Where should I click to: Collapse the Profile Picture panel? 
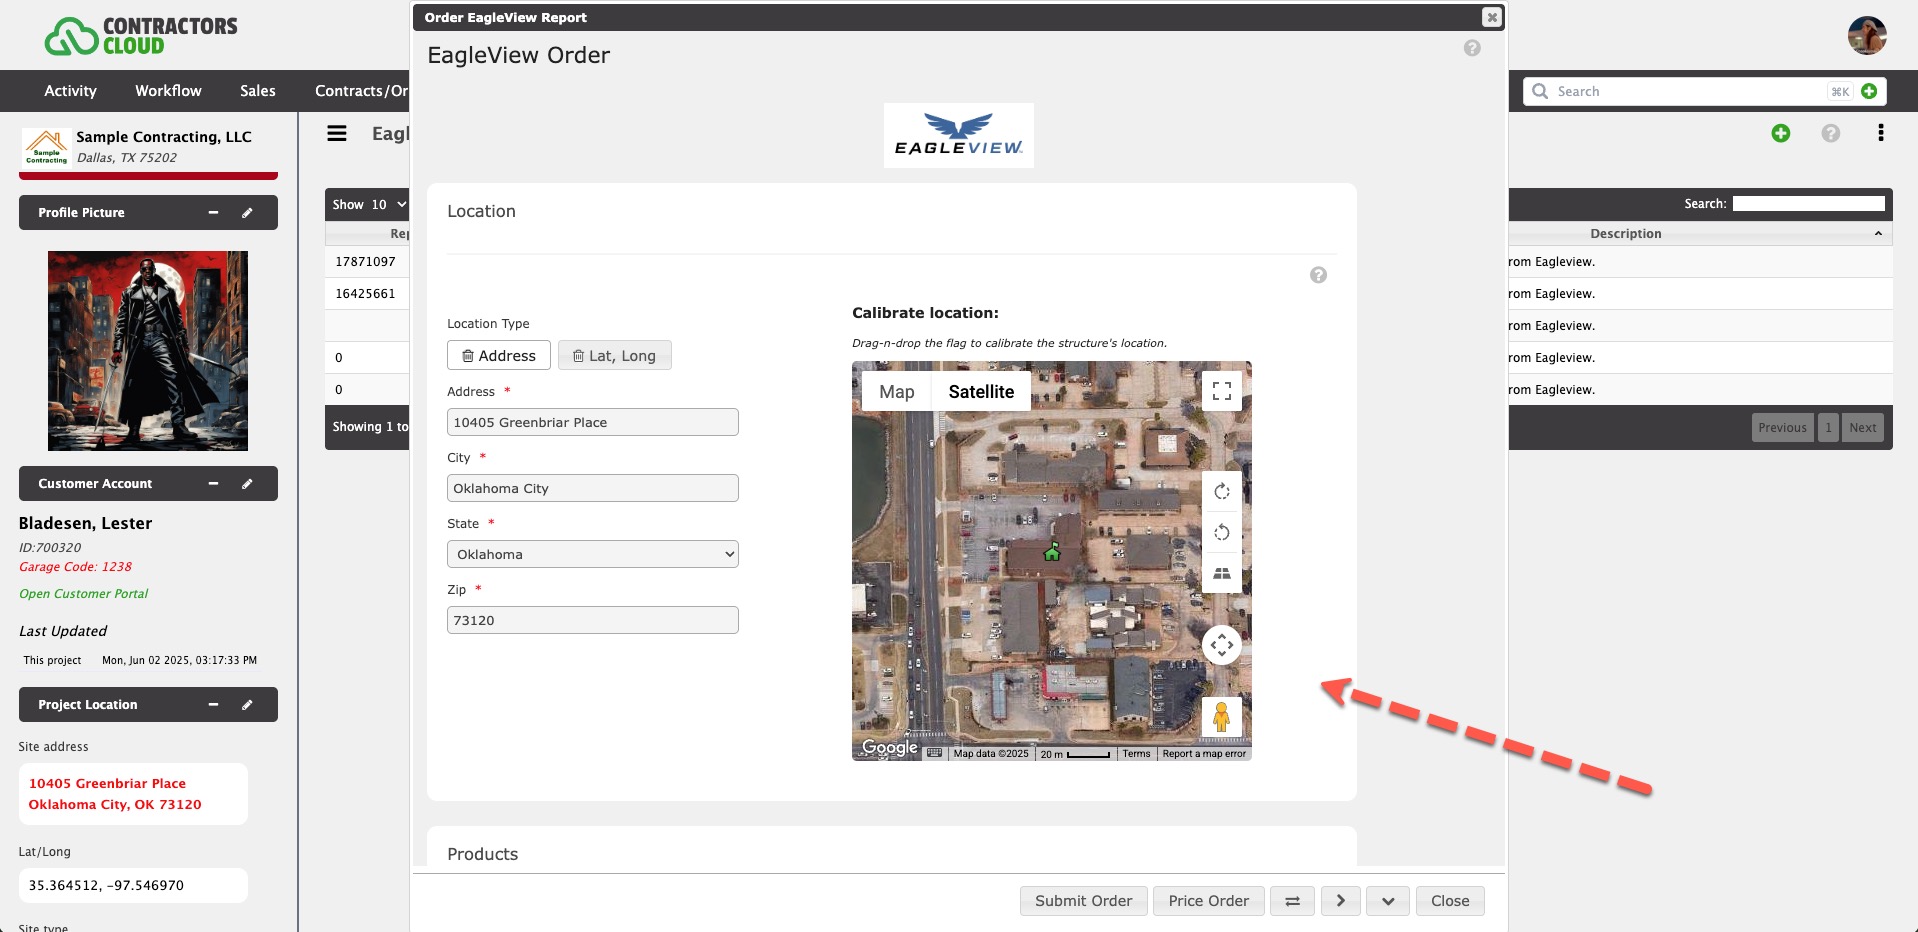(213, 213)
